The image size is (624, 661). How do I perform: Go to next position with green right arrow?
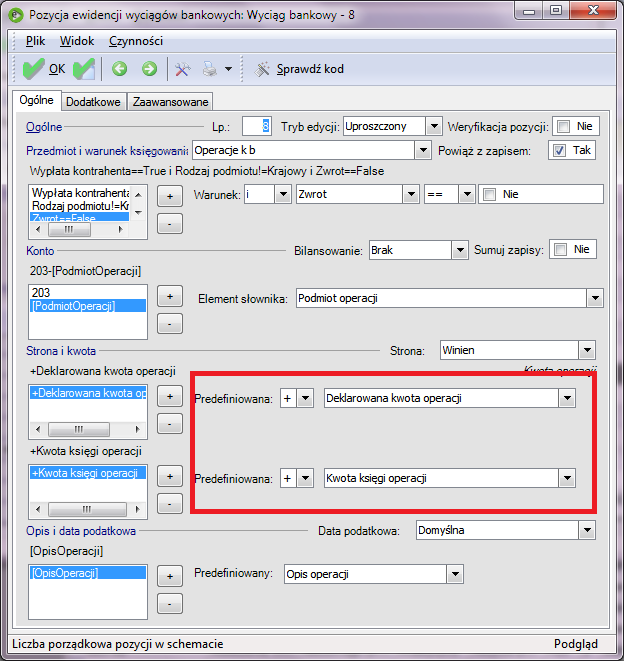coord(149,69)
